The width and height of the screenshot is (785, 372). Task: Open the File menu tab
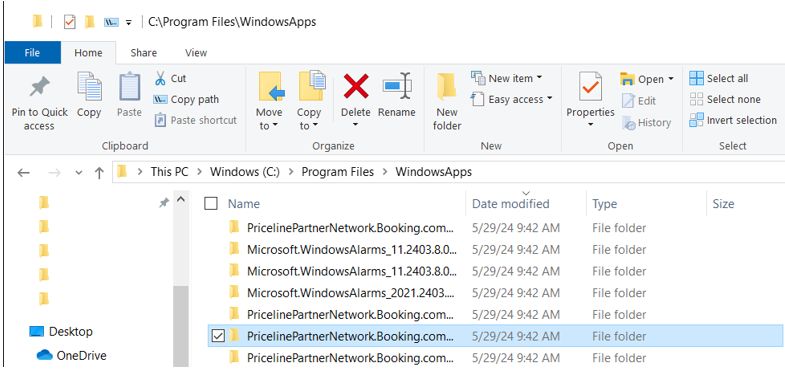[x=32, y=53]
